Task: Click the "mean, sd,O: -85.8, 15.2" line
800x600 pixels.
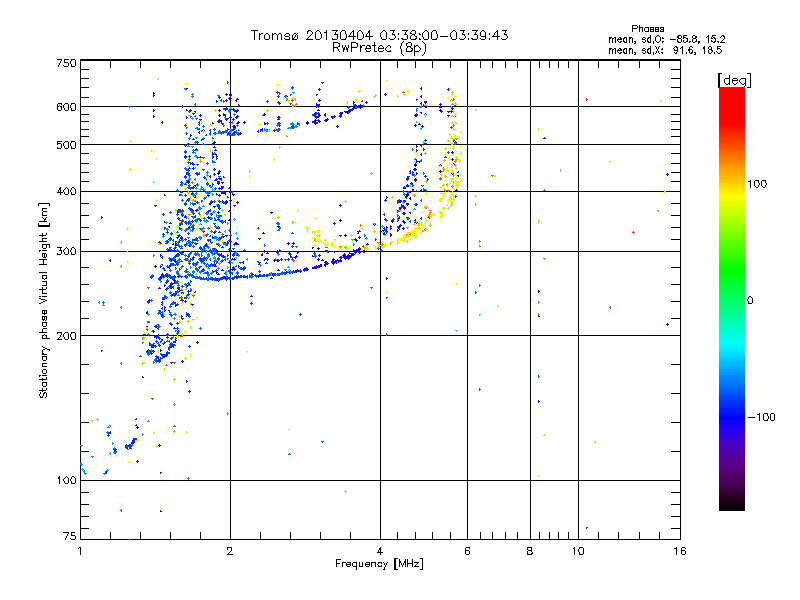Action: coord(666,39)
